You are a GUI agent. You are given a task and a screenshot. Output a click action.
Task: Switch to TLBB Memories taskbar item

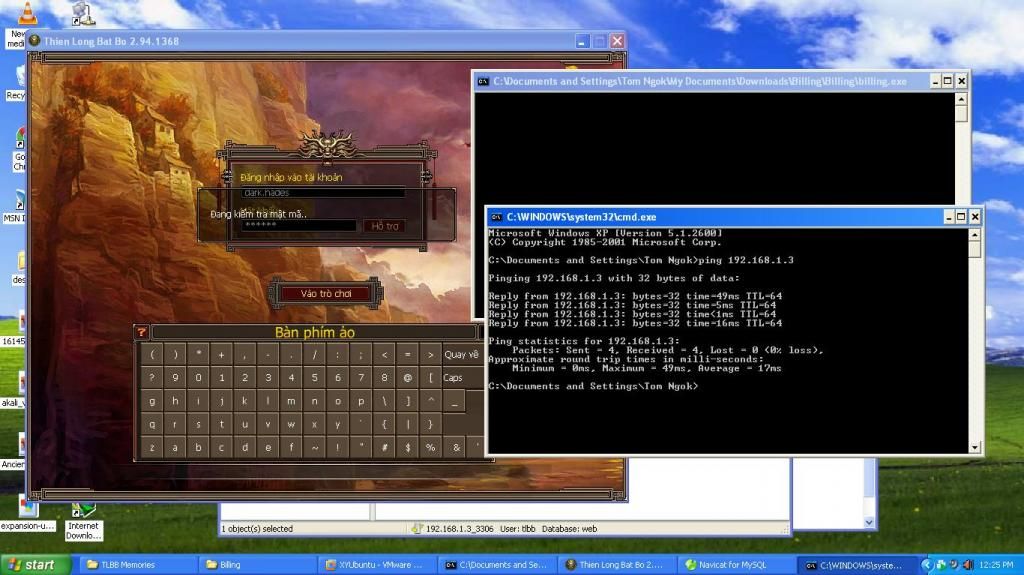tap(138, 565)
